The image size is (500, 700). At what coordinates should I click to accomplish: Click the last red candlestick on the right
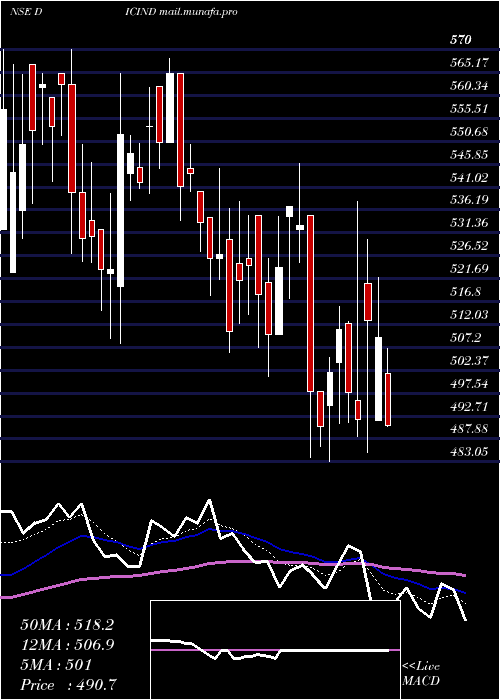point(388,399)
